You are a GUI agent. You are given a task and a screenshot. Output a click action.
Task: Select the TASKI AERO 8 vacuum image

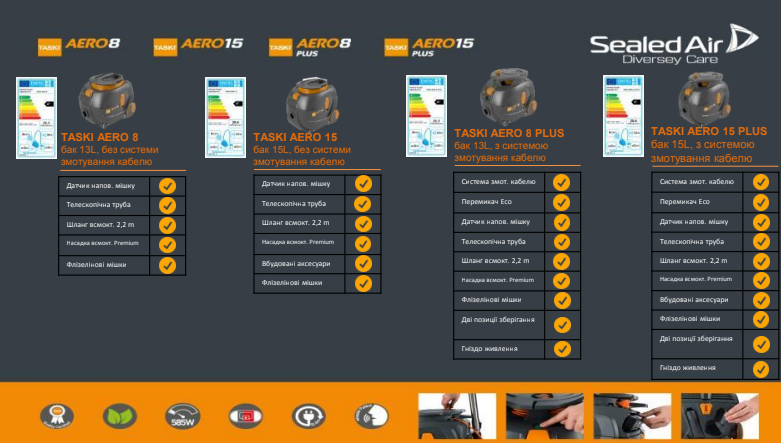point(107,101)
